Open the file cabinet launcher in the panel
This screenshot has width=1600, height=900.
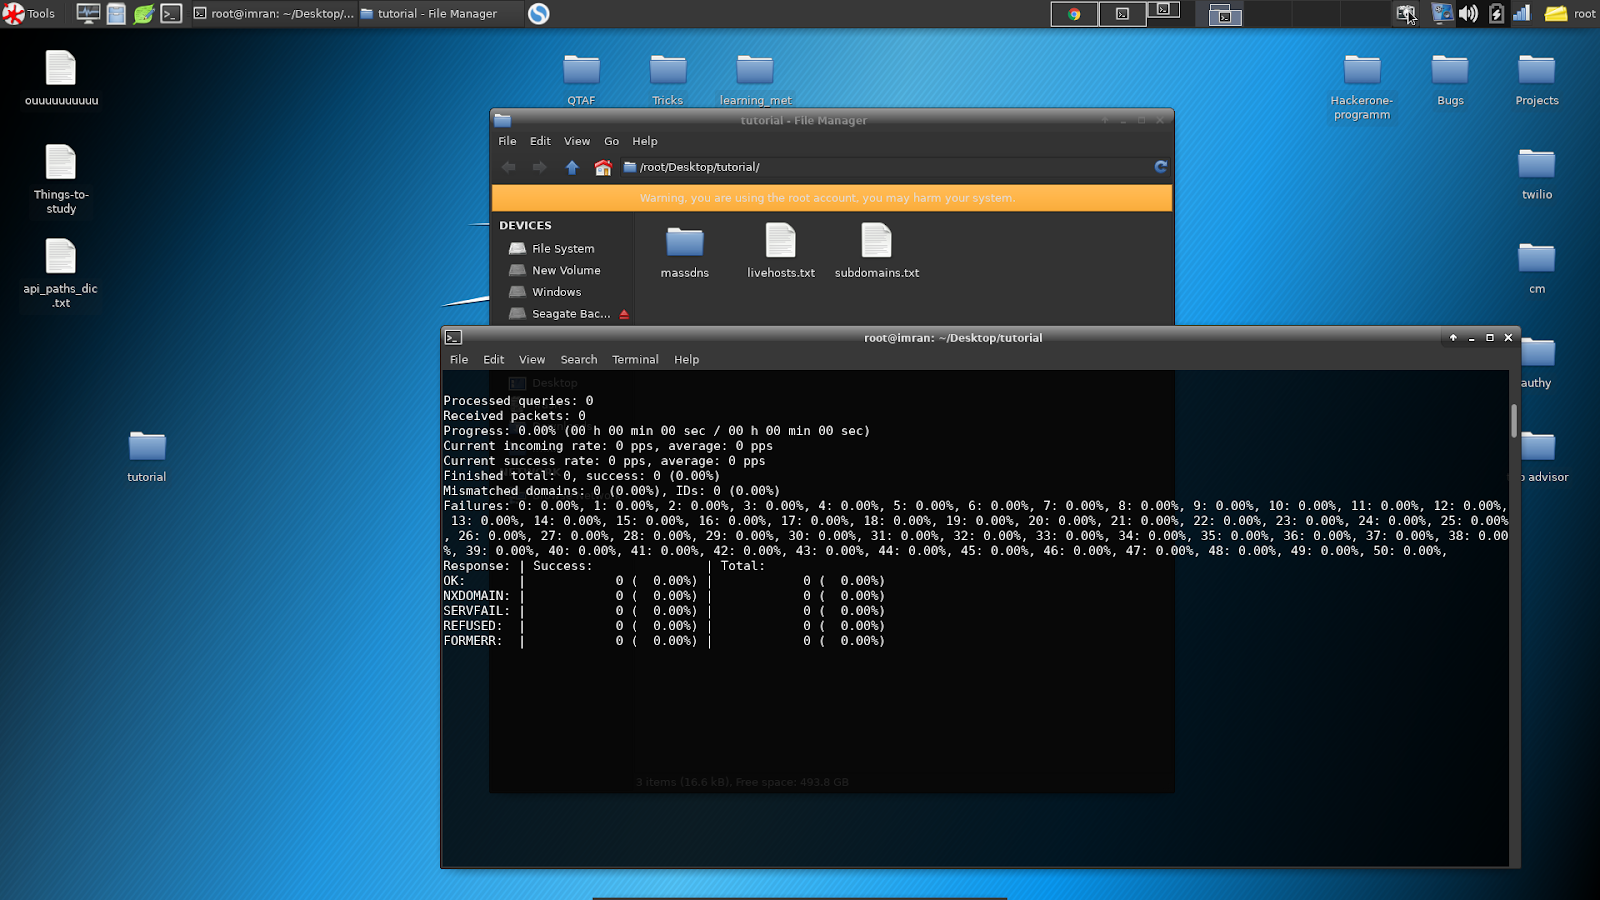(x=116, y=14)
